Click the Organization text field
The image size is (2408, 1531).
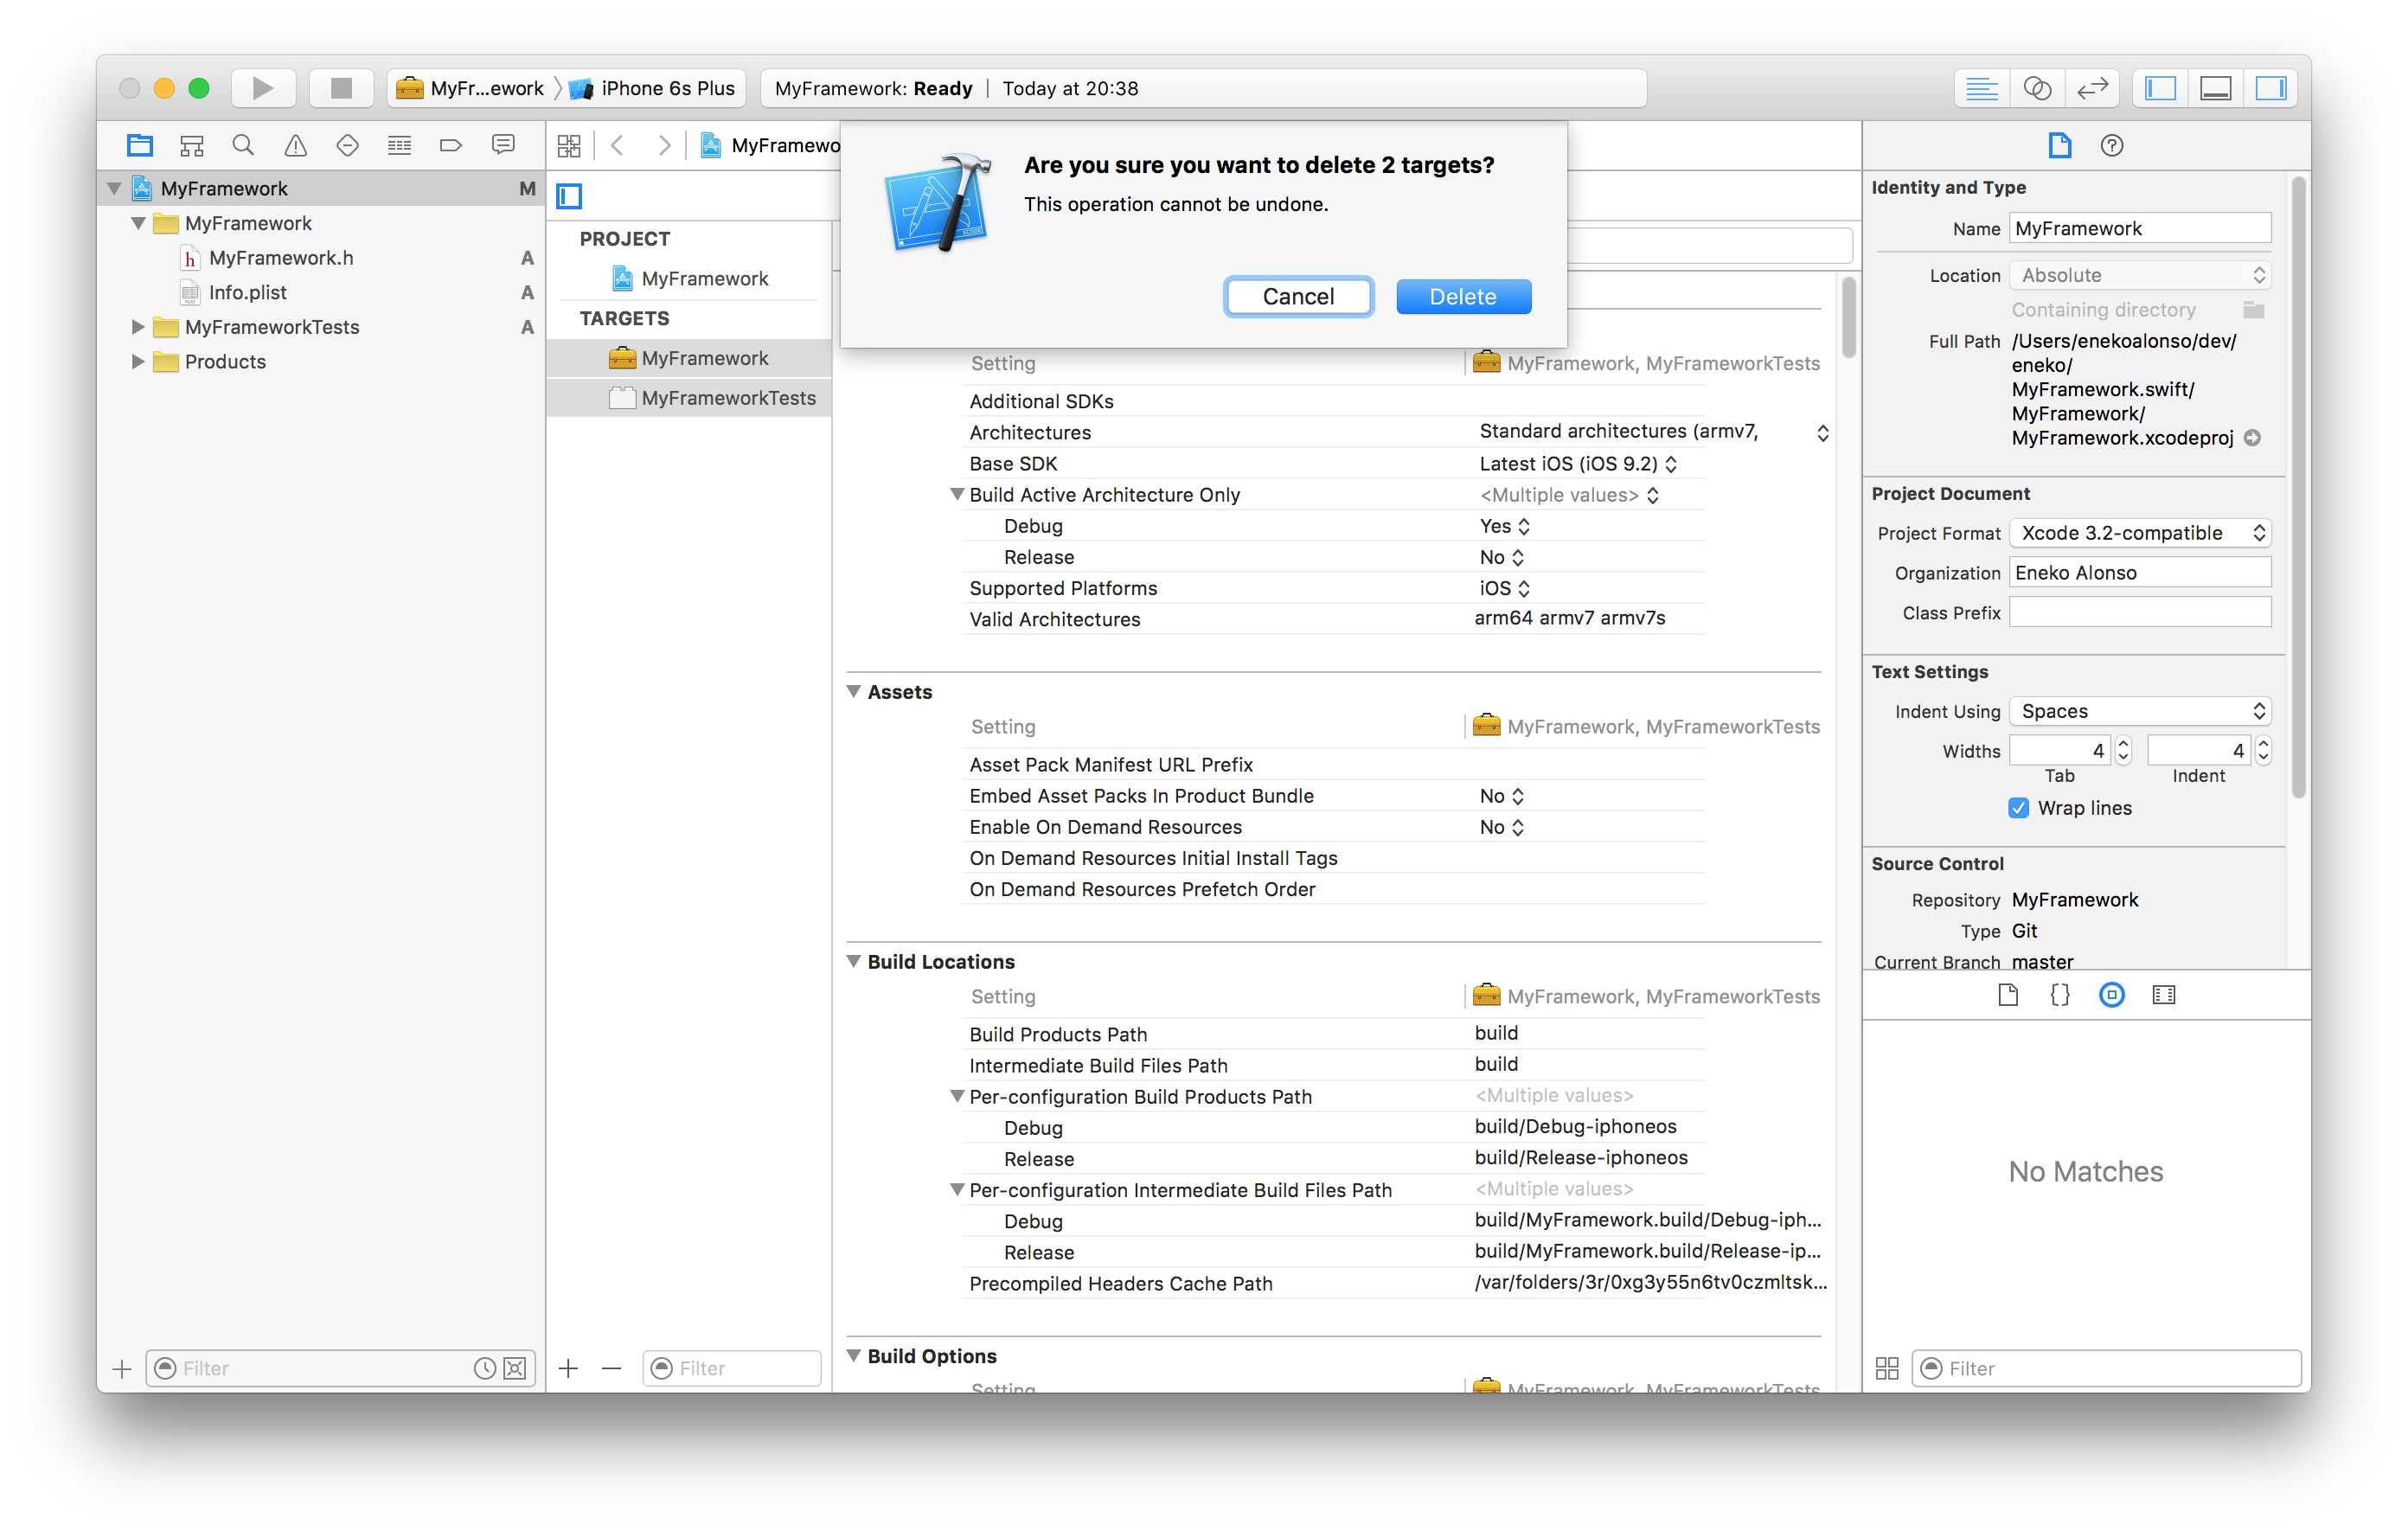tap(2139, 573)
